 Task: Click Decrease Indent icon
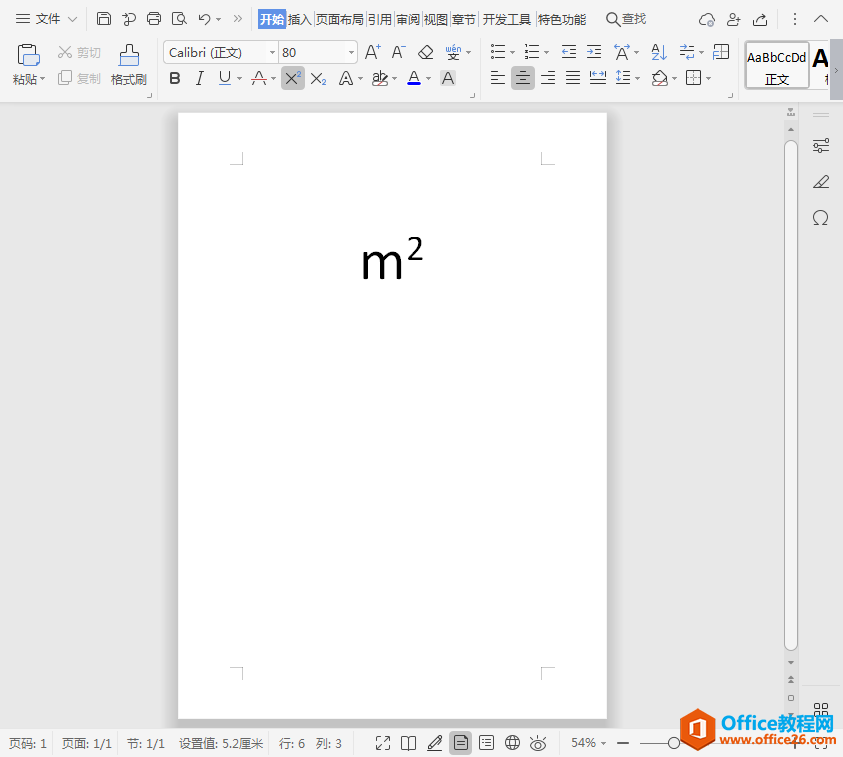tap(569, 52)
